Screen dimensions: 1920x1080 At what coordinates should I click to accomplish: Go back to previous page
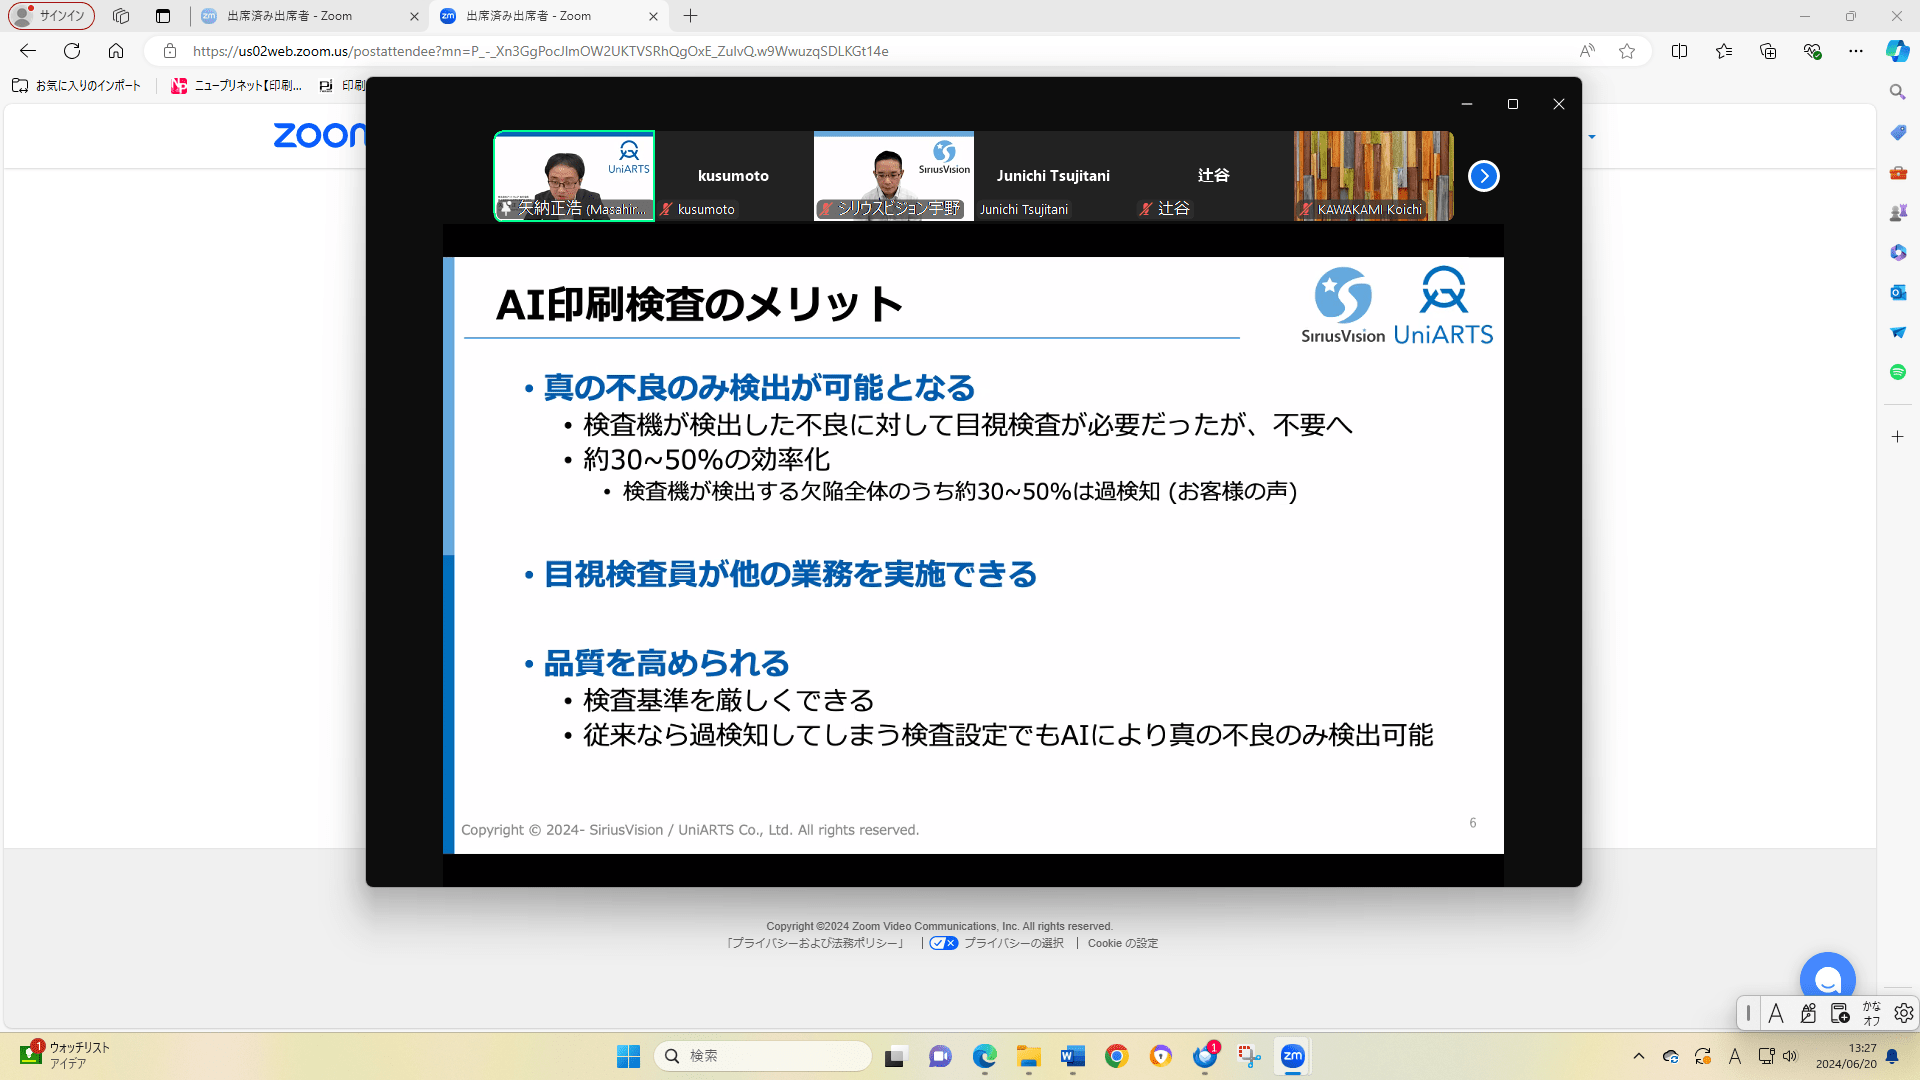[x=28, y=51]
